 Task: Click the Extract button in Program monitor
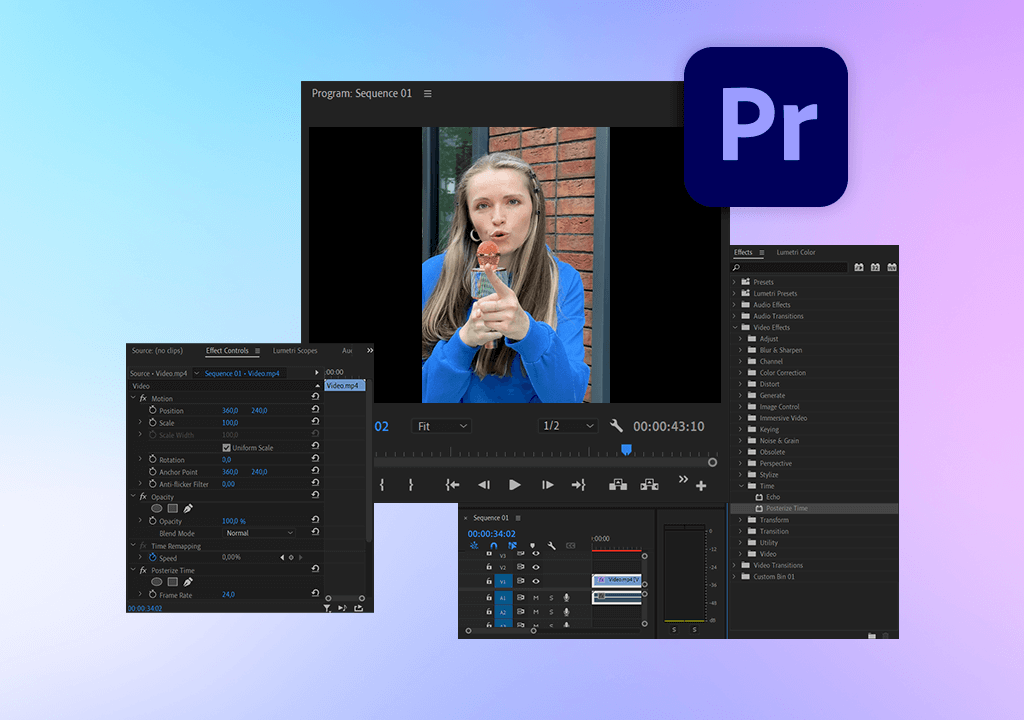pos(649,484)
